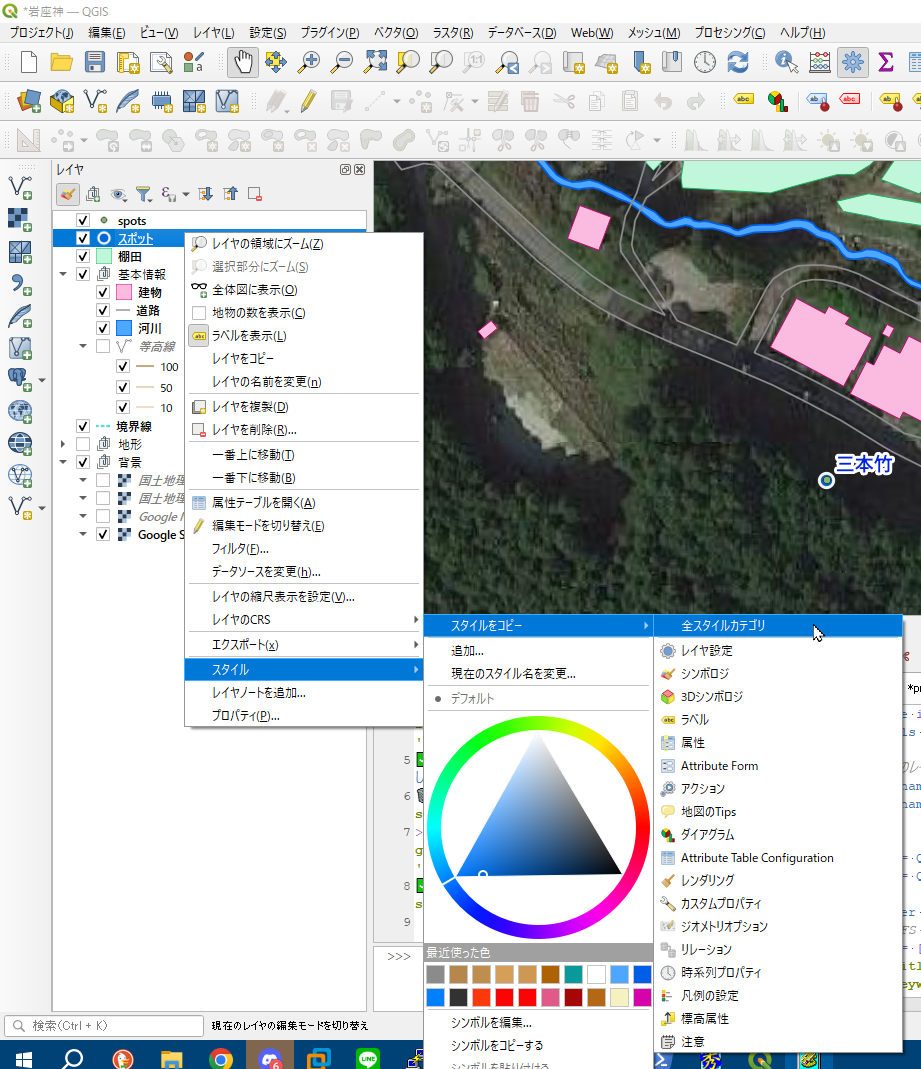Open the プロセシング menu
Screen dimensions: 921x1069
click(729, 33)
